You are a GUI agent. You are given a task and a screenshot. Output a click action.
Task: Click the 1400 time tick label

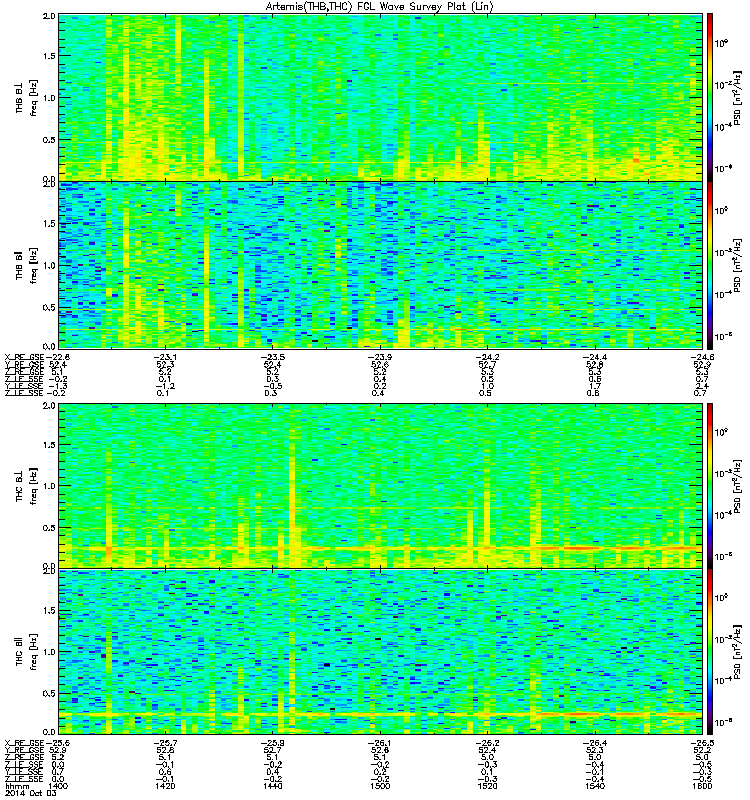click(x=58, y=786)
